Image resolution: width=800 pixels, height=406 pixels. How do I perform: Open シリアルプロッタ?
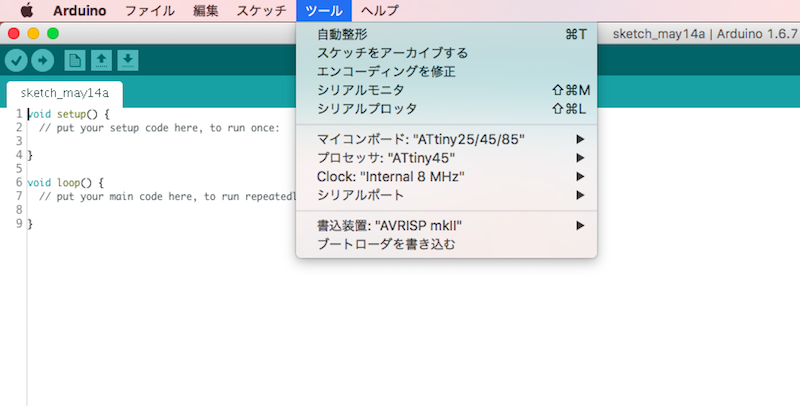tap(446, 109)
